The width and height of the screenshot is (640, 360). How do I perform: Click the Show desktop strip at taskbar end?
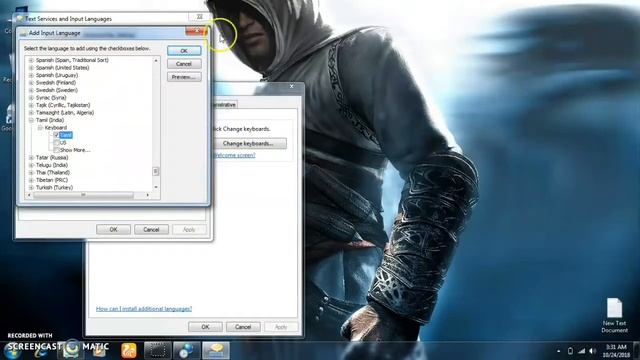(x=637, y=351)
